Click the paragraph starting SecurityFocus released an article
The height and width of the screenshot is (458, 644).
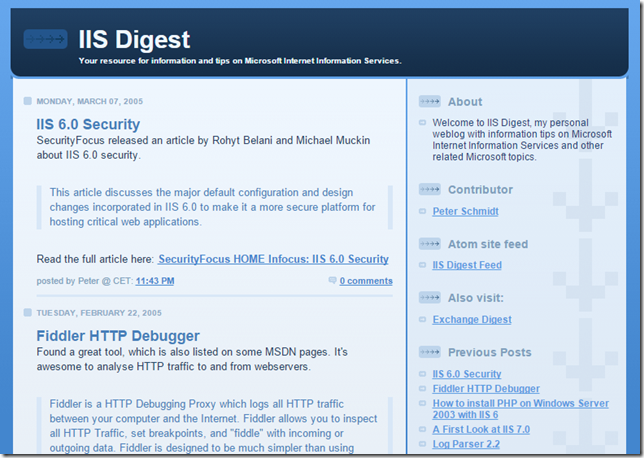pyautogui.click(x=203, y=147)
